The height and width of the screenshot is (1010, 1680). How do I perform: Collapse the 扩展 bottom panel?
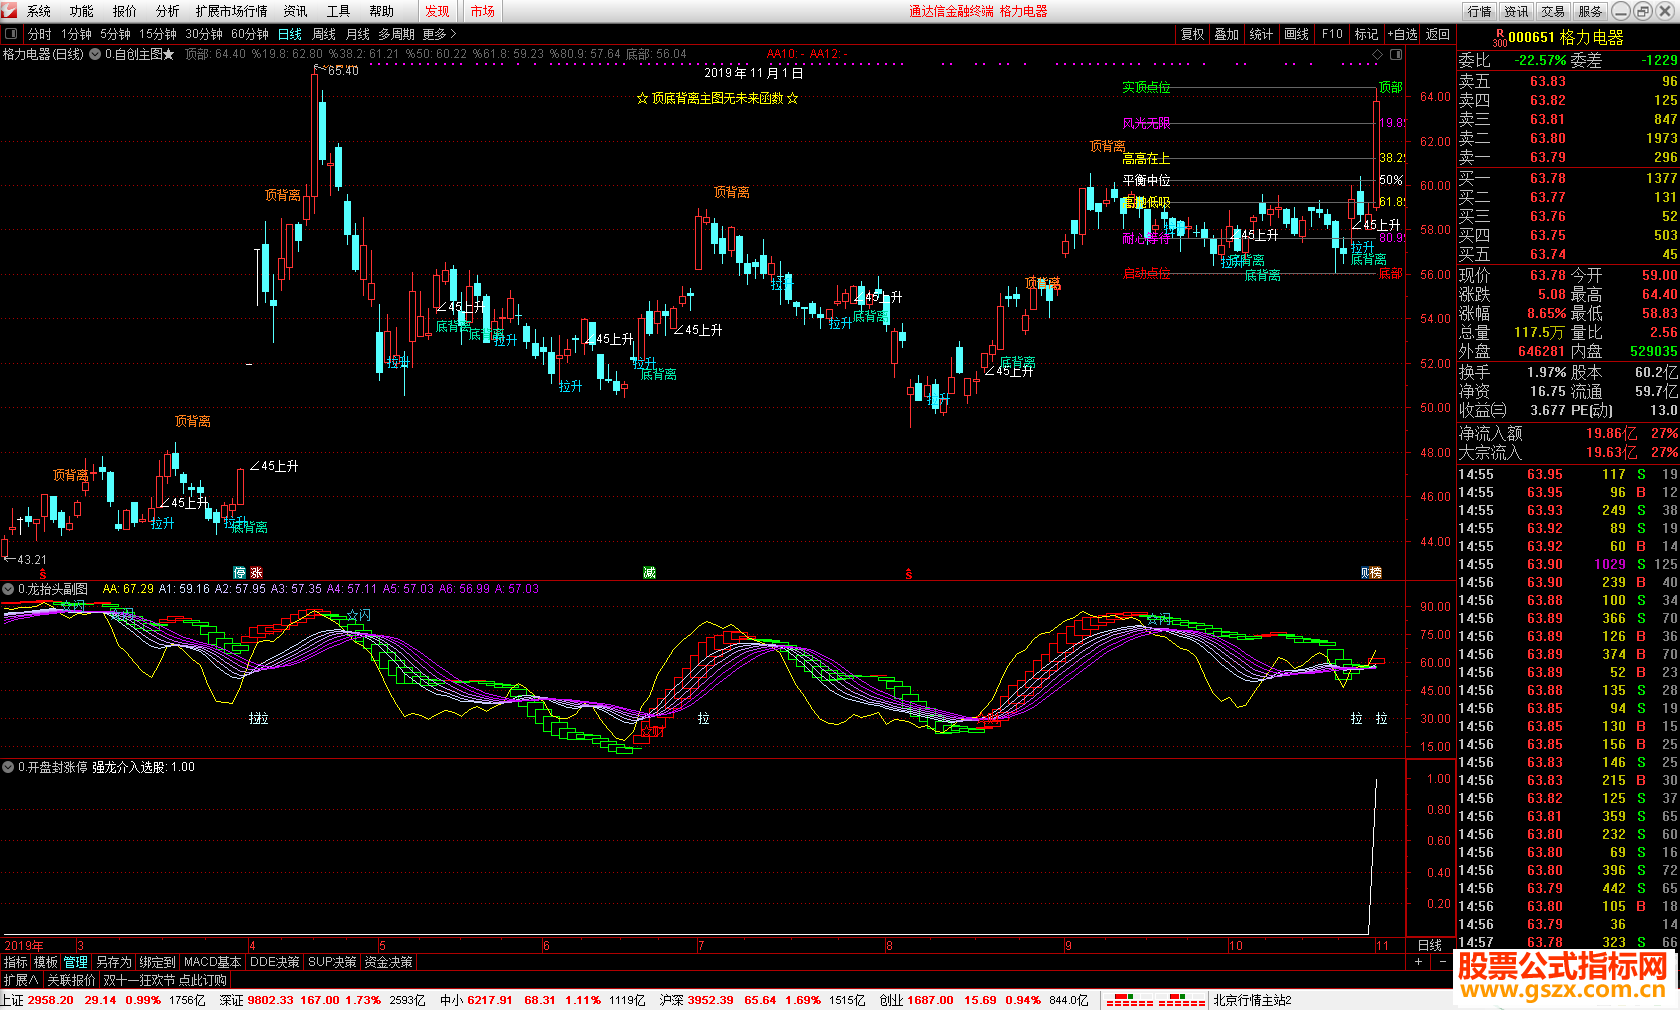[21, 980]
